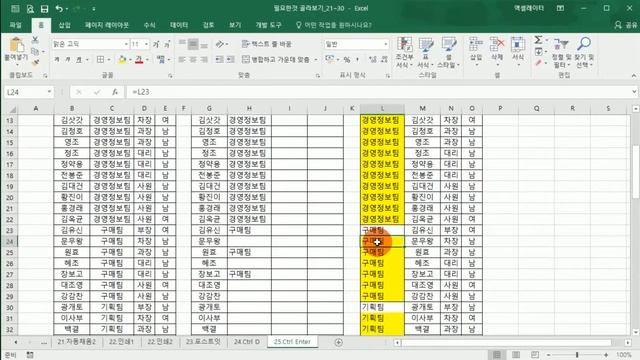Toggle Italic formatting 가

pyautogui.click(x=68, y=60)
